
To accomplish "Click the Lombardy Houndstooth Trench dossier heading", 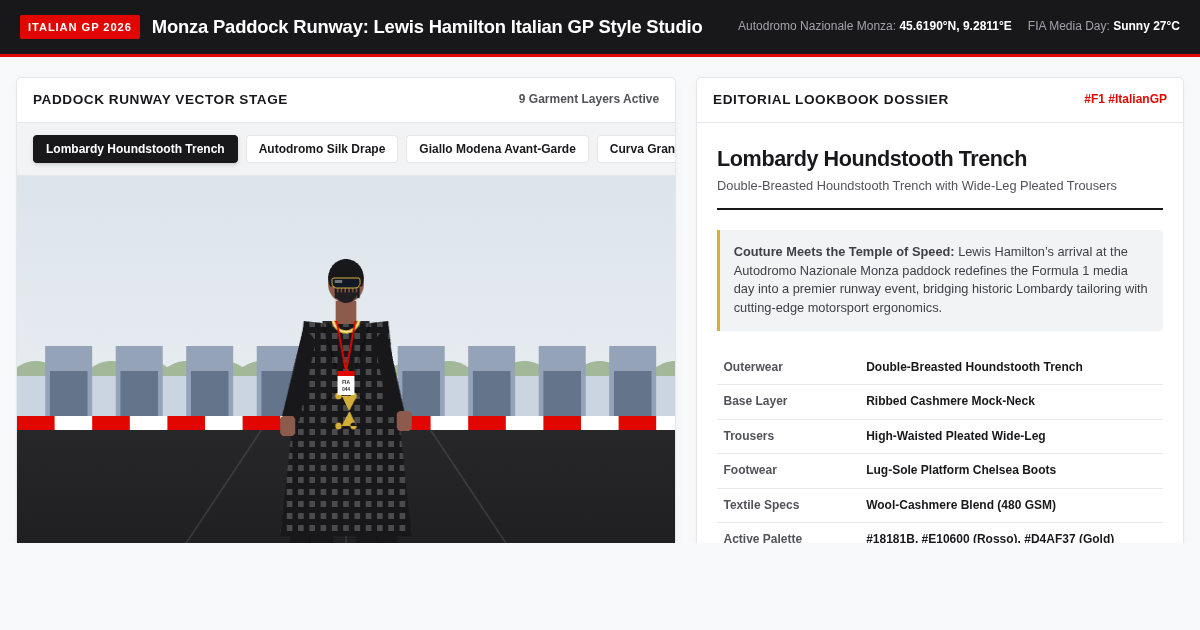I will click(872, 159).
